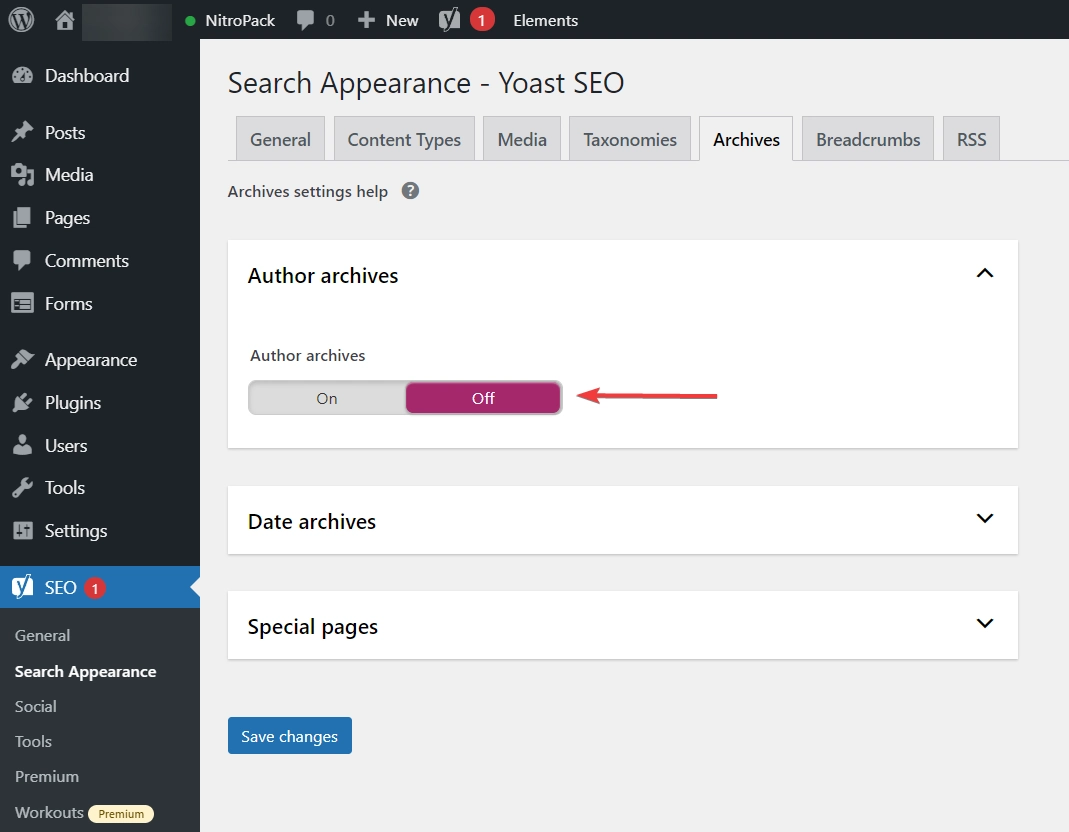1069x832 pixels.
Task: Collapse the Author archives section
Action: (984, 273)
